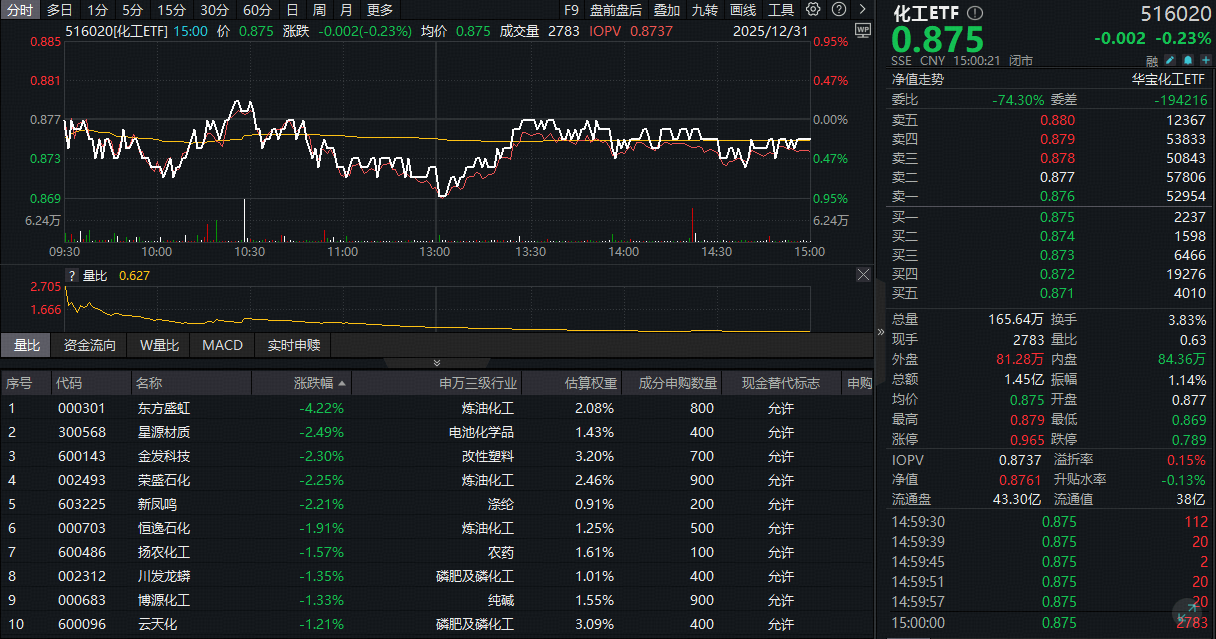
Task: Close the 量比 indicator sub-panel
Action: pyautogui.click(x=863, y=275)
